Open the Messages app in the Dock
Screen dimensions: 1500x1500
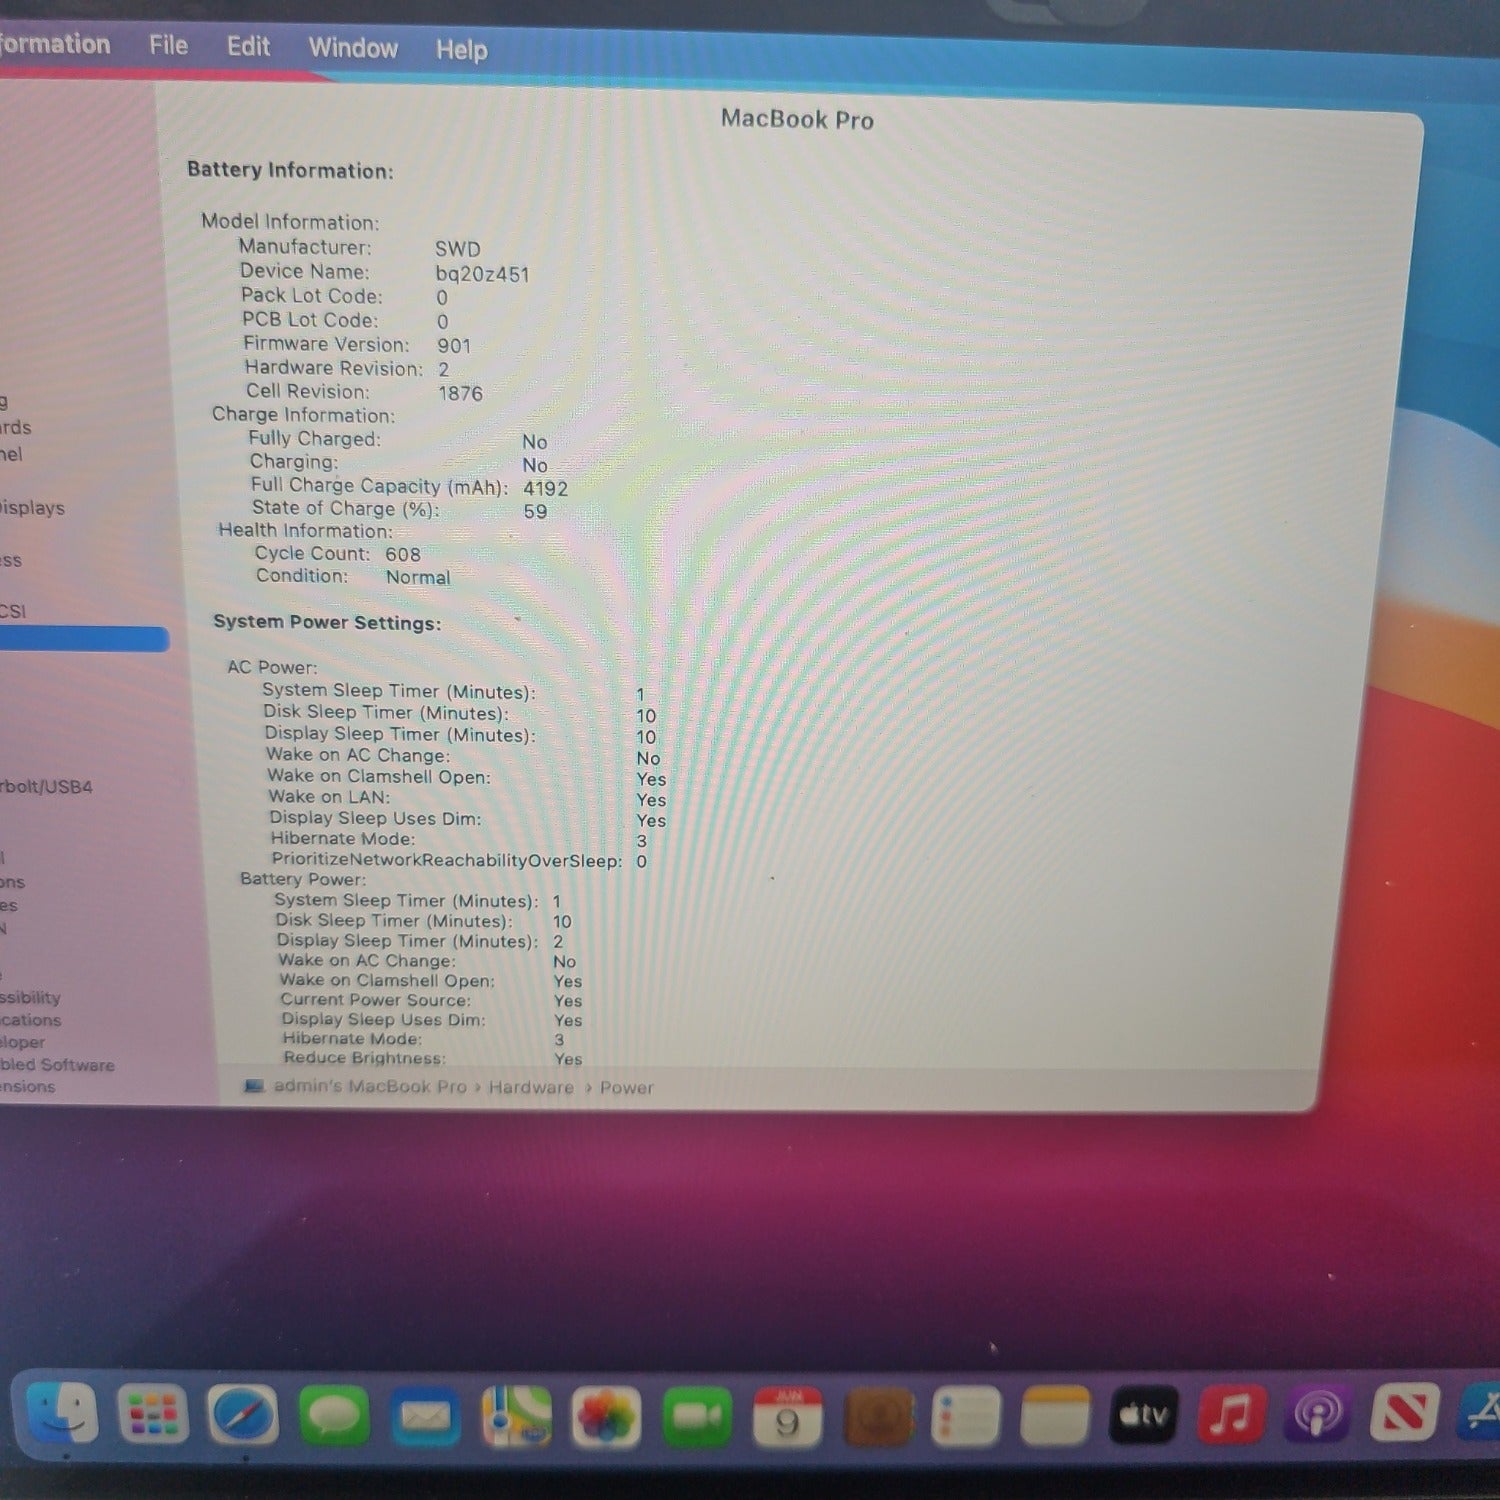334,1416
